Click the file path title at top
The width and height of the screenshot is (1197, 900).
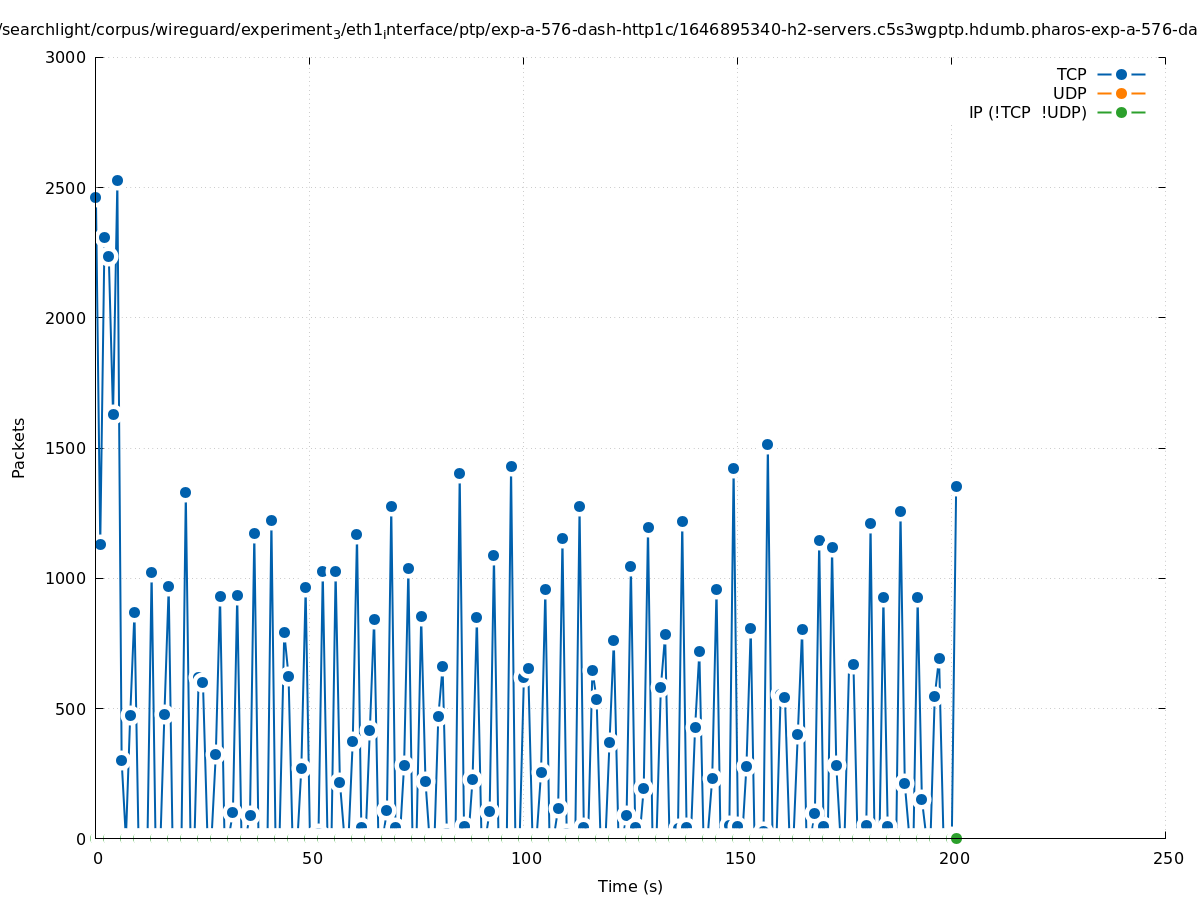pyautogui.click(x=598, y=30)
